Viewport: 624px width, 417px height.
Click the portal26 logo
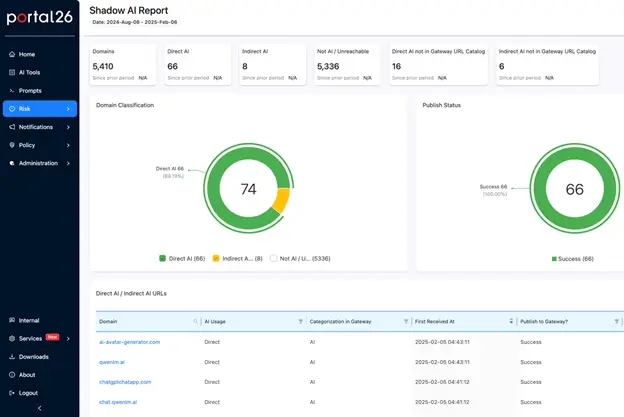[39, 17]
